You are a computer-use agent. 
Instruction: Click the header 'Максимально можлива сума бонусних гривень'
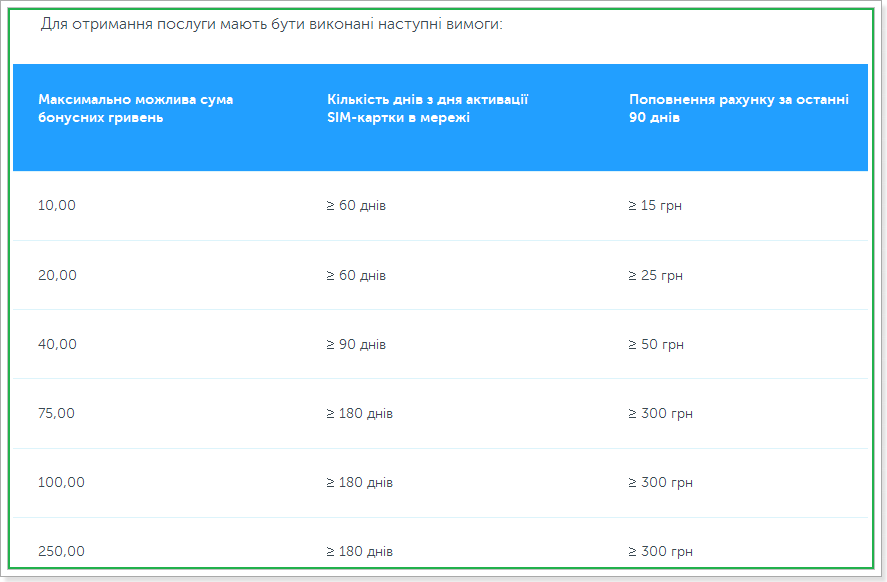point(136,109)
